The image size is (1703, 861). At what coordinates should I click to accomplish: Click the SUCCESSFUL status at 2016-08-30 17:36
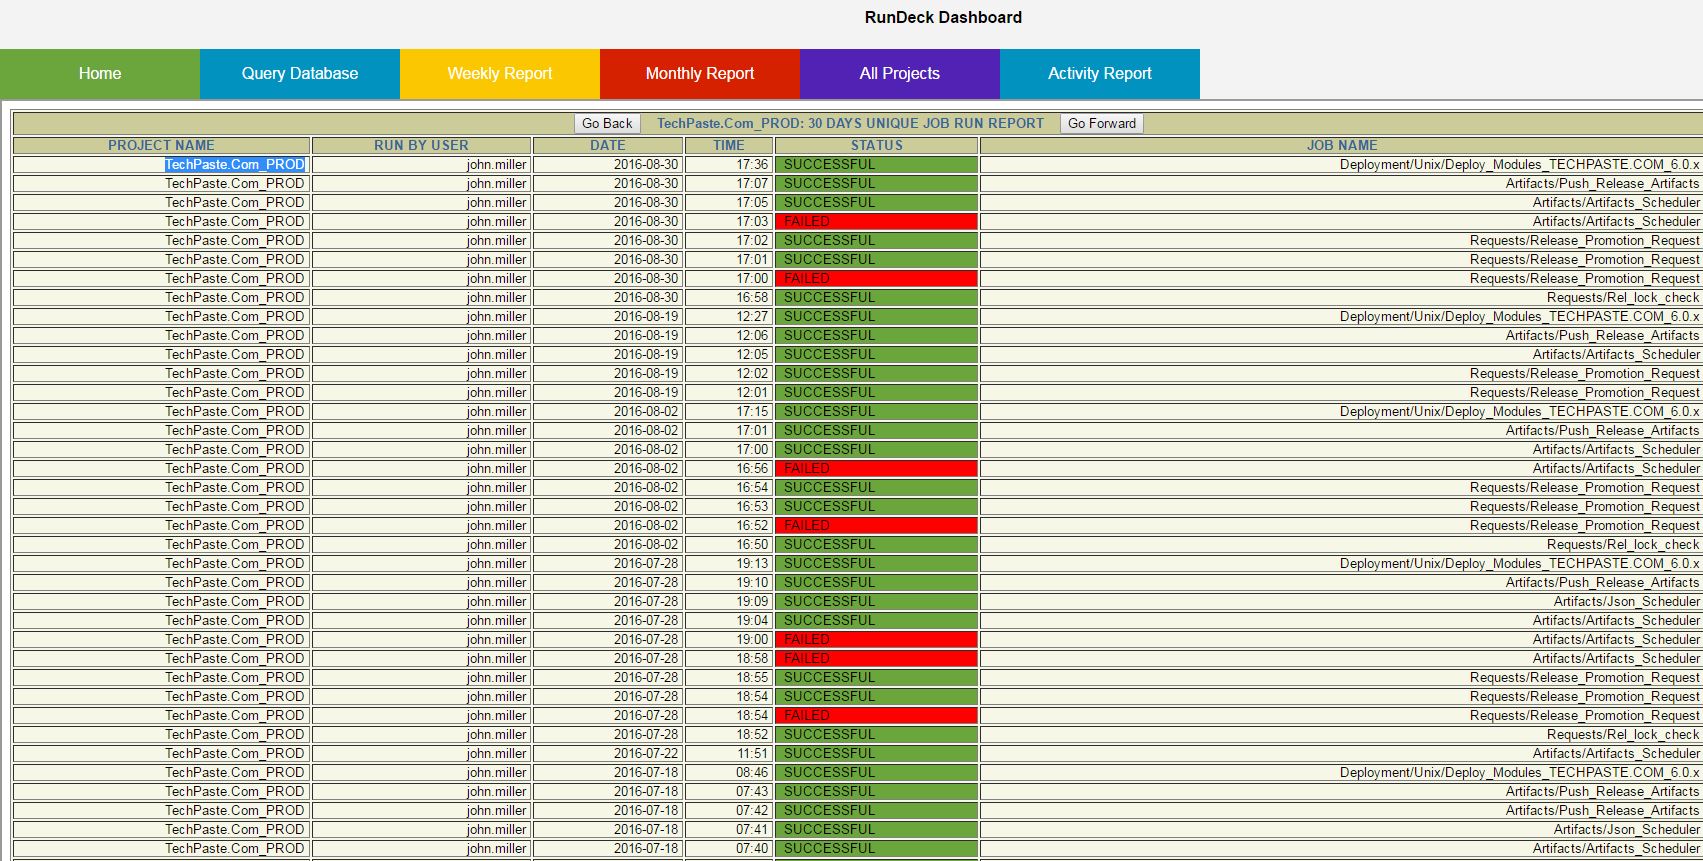point(876,165)
